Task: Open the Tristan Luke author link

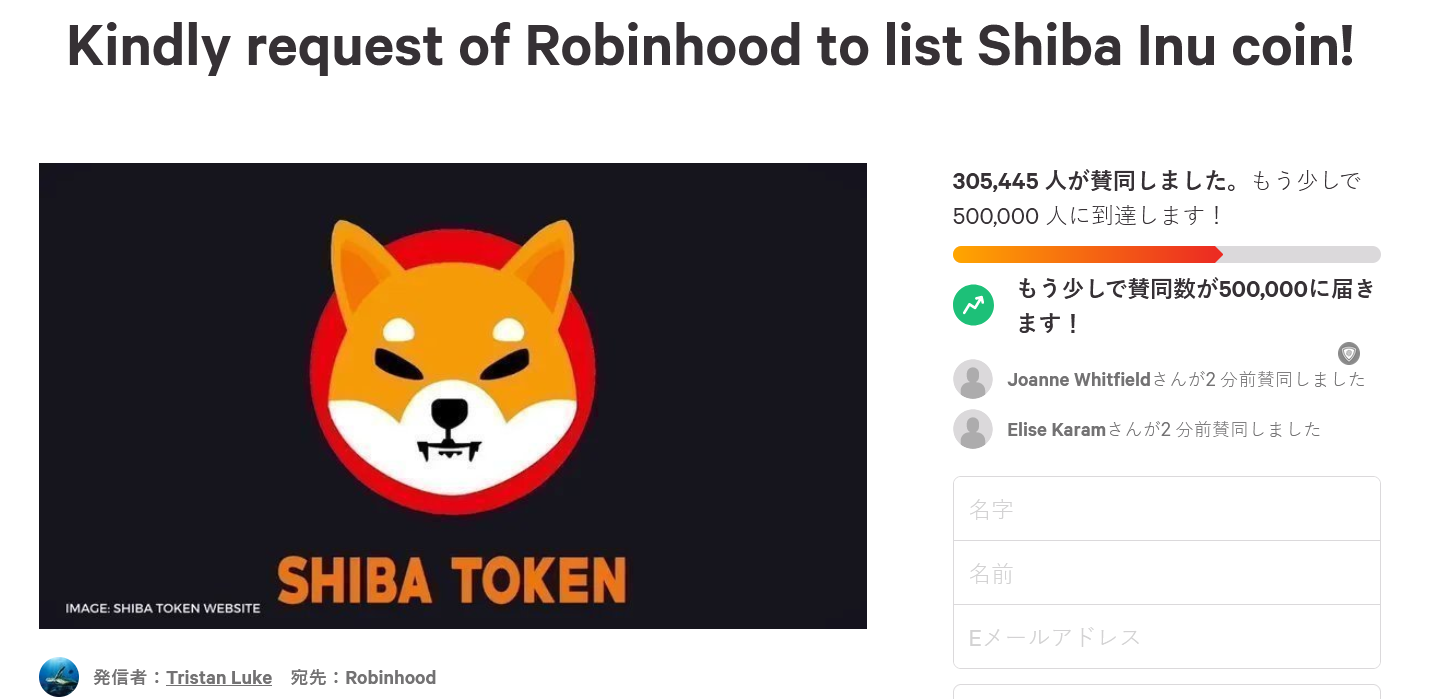Action: coord(219,678)
